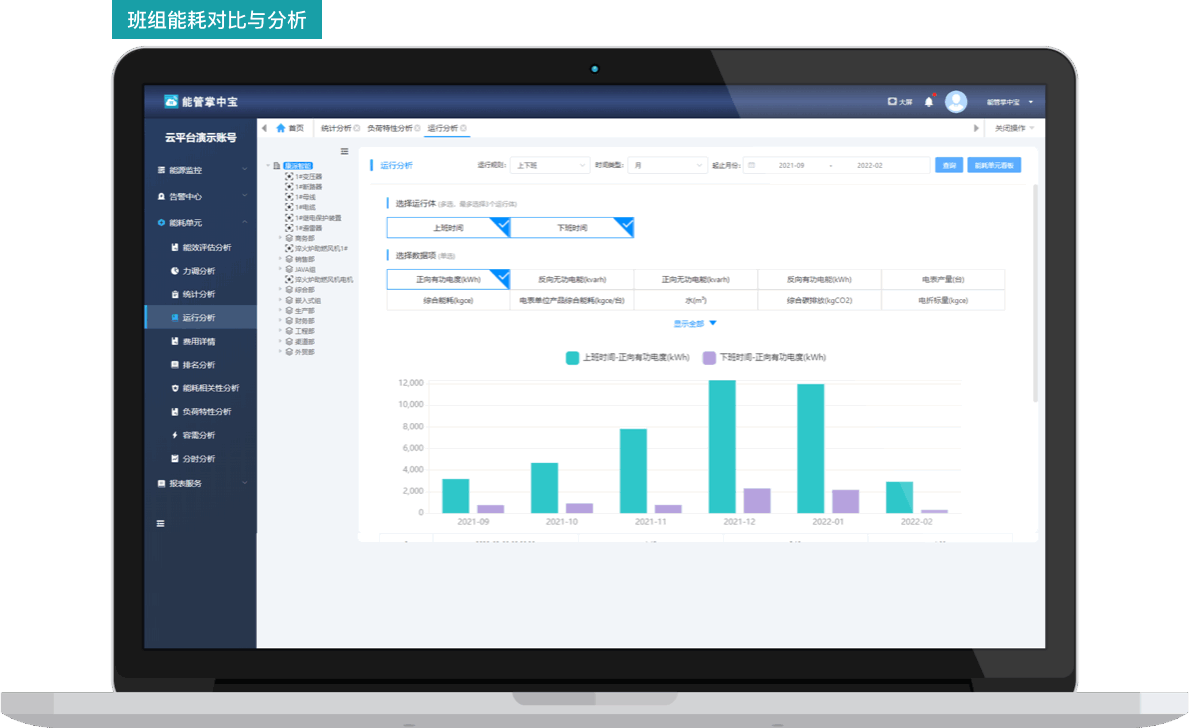Select 1#继电保护装置 in the tree
Image resolution: width=1189 pixels, height=728 pixels.
click(318, 218)
